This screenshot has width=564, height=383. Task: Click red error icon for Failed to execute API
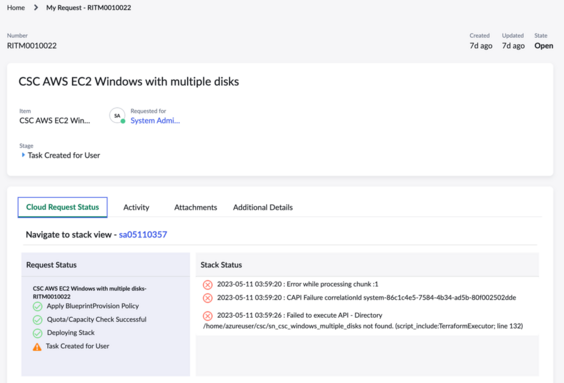pos(208,316)
